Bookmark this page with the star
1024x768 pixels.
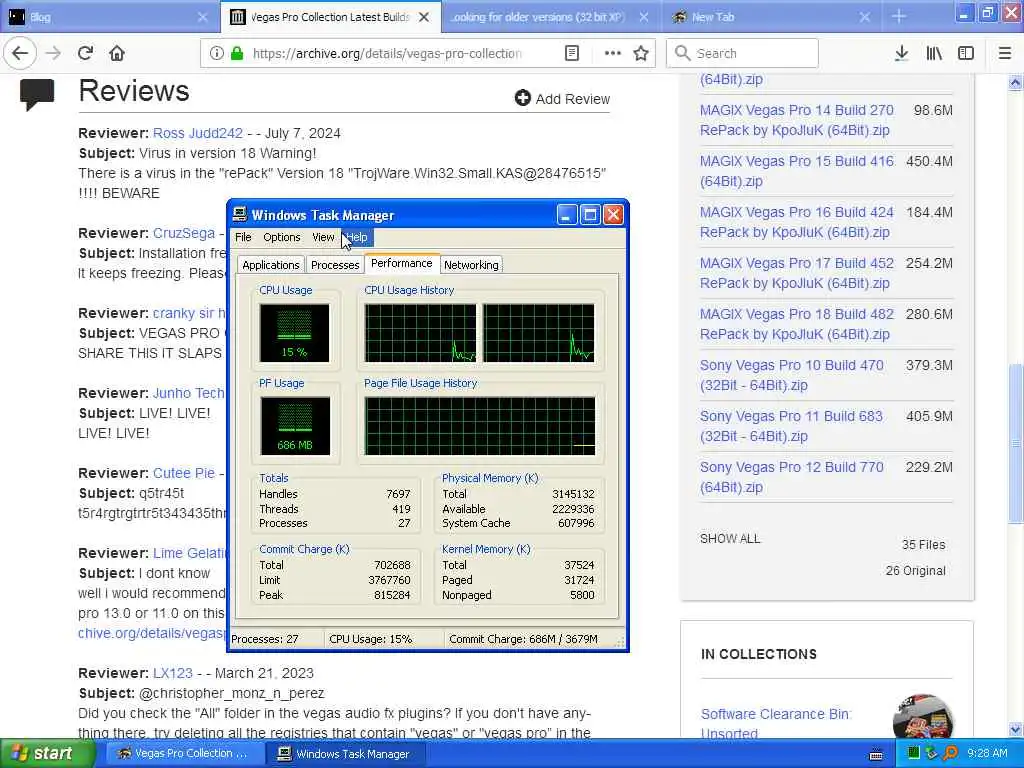(x=641, y=53)
